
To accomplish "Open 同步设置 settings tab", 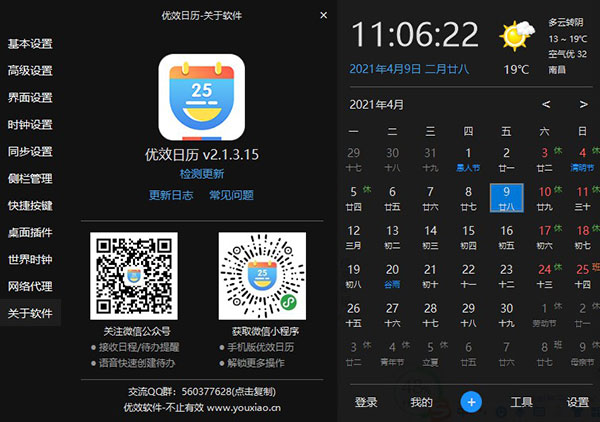I will pos(30,152).
